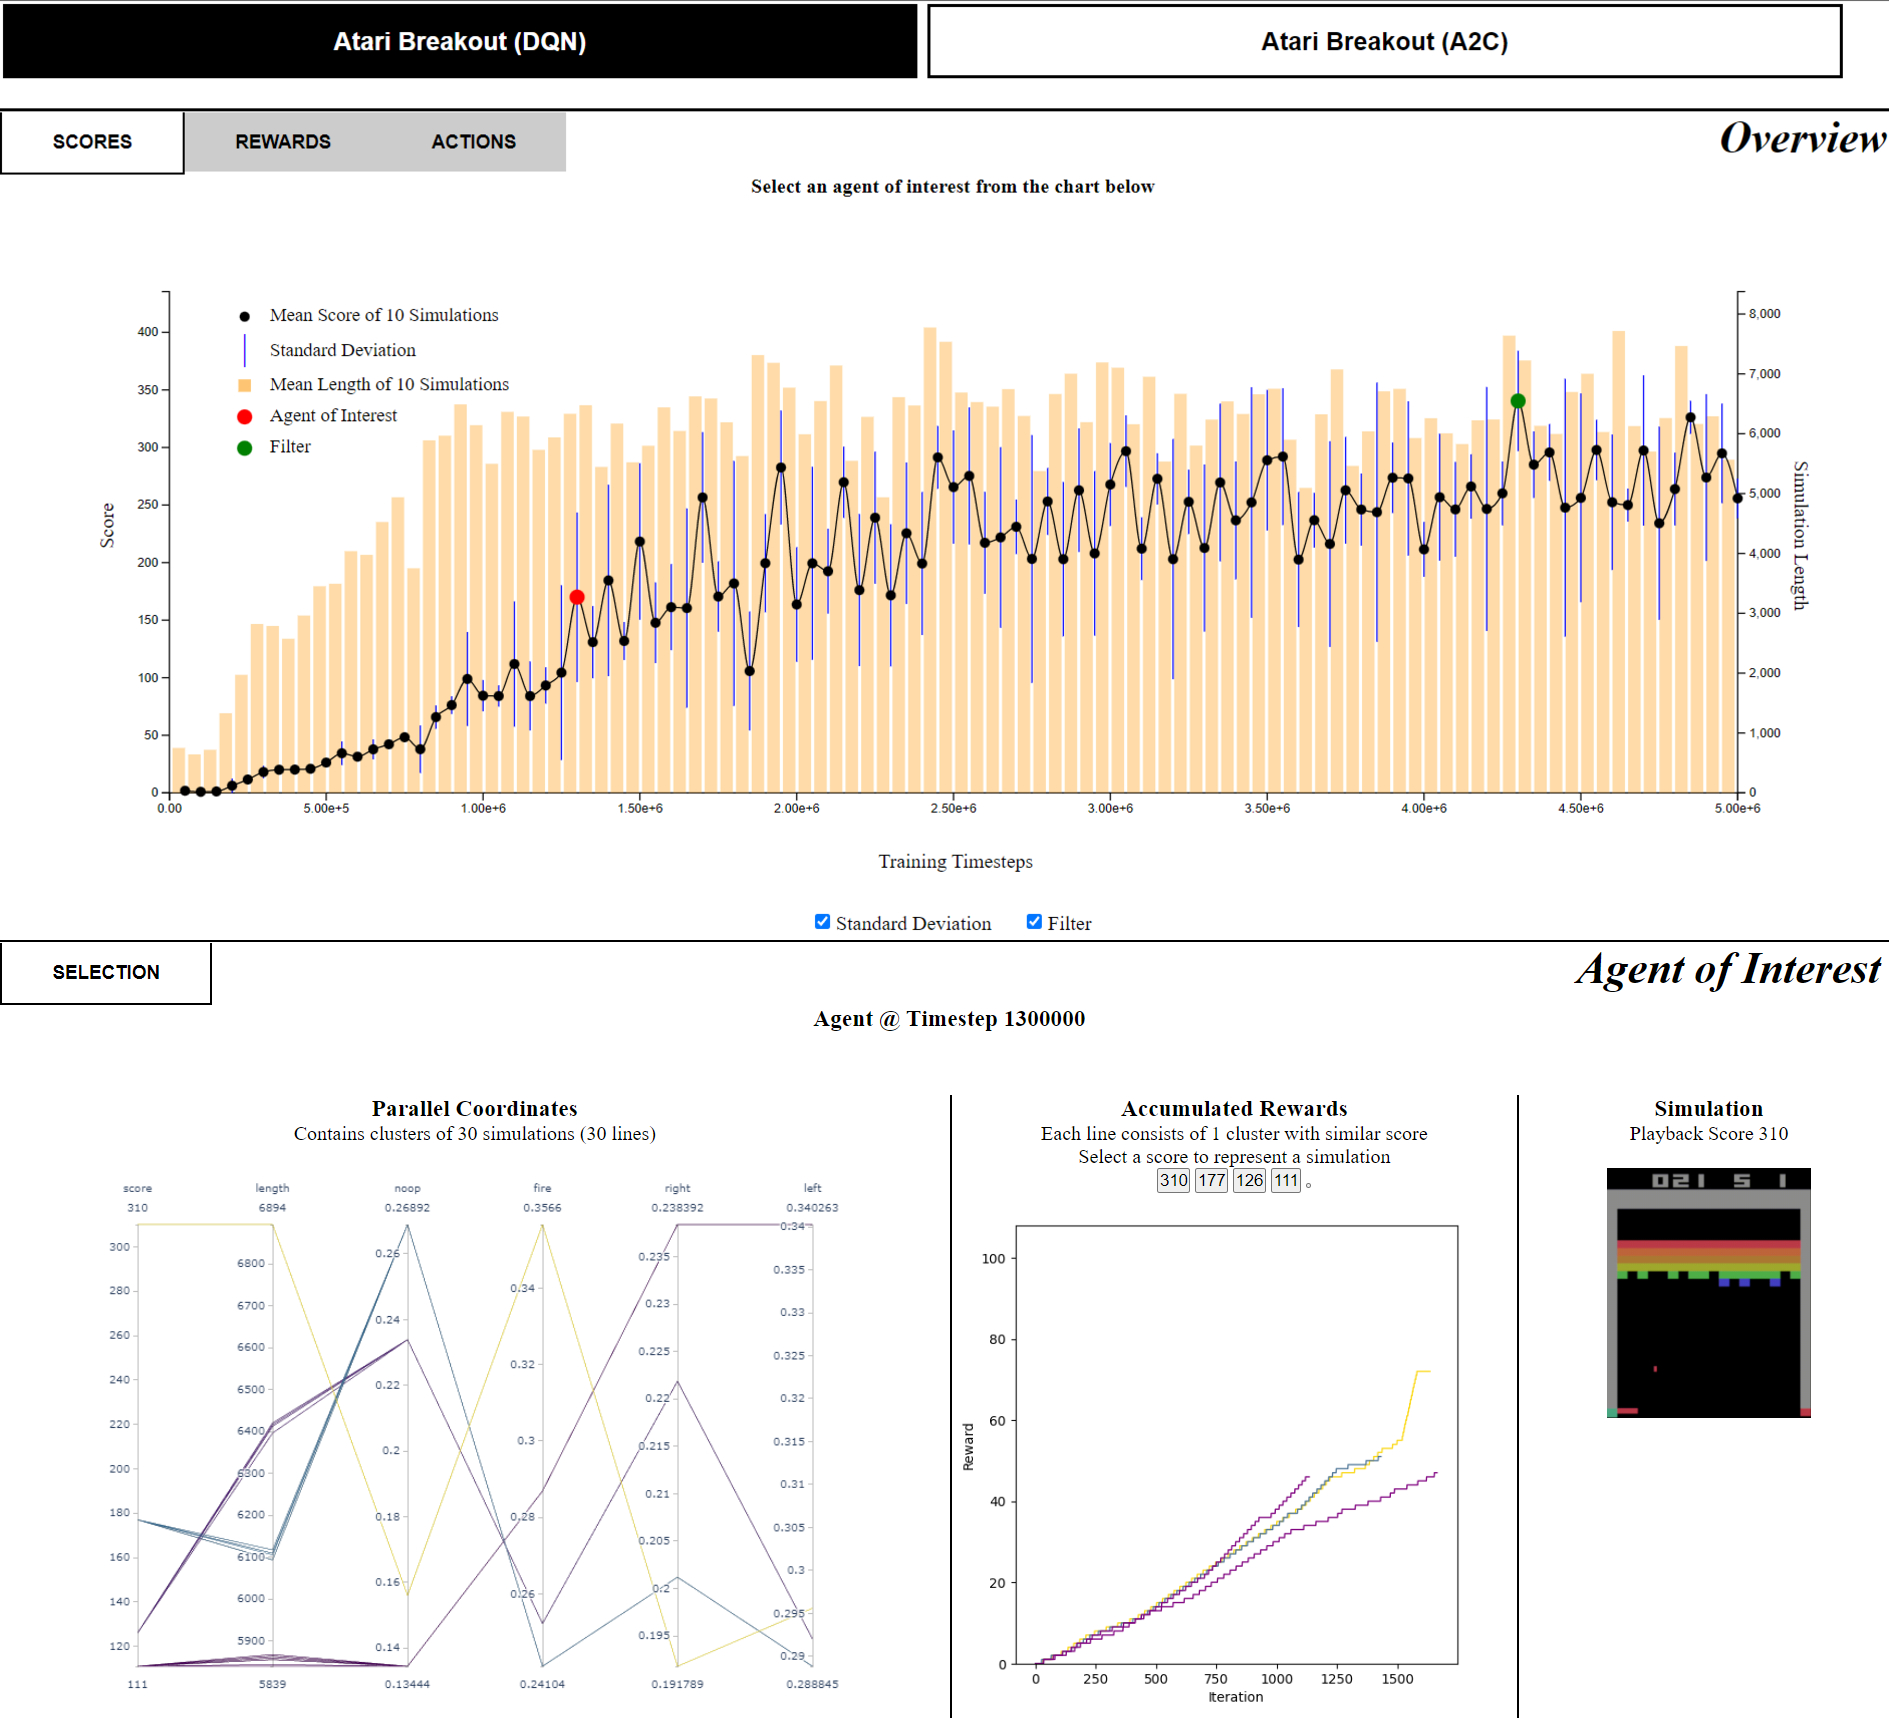Screen dimensions: 1889x1718
Task: Click the '2.50e+6' x-axis tick label
Action: point(953,808)
